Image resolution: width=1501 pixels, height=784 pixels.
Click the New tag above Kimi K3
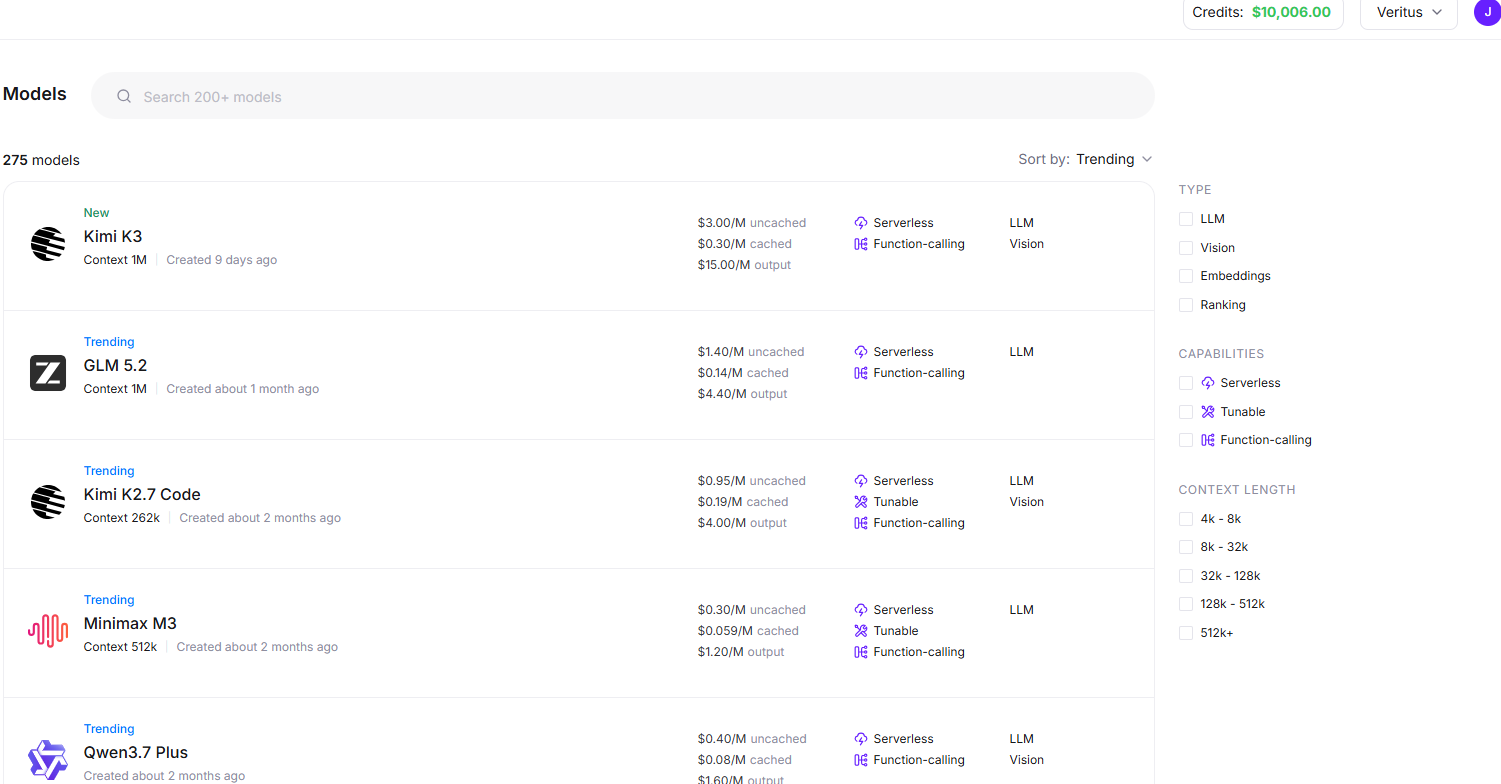coord(97,213)
